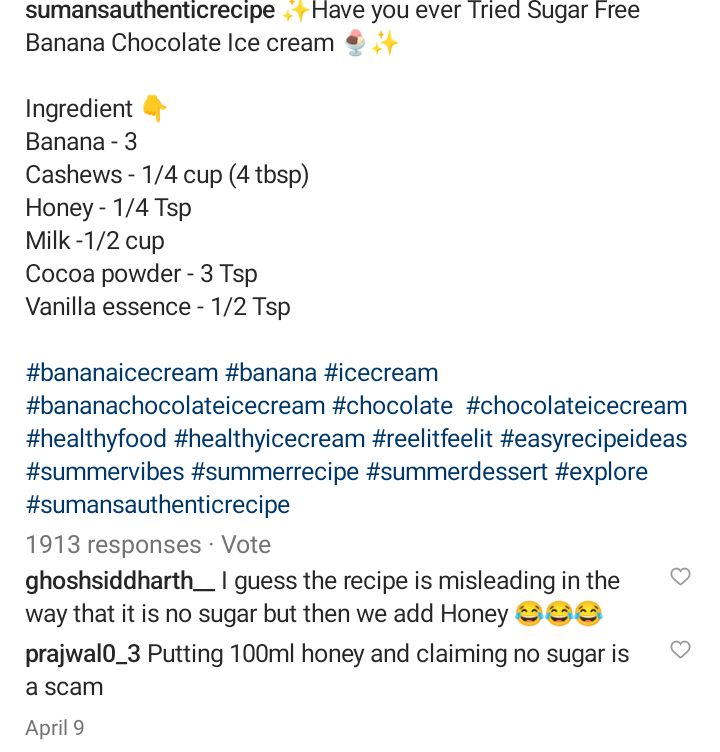
Task: Open the #bananaicecream hashtag
Action: click(x=122, y=373)
